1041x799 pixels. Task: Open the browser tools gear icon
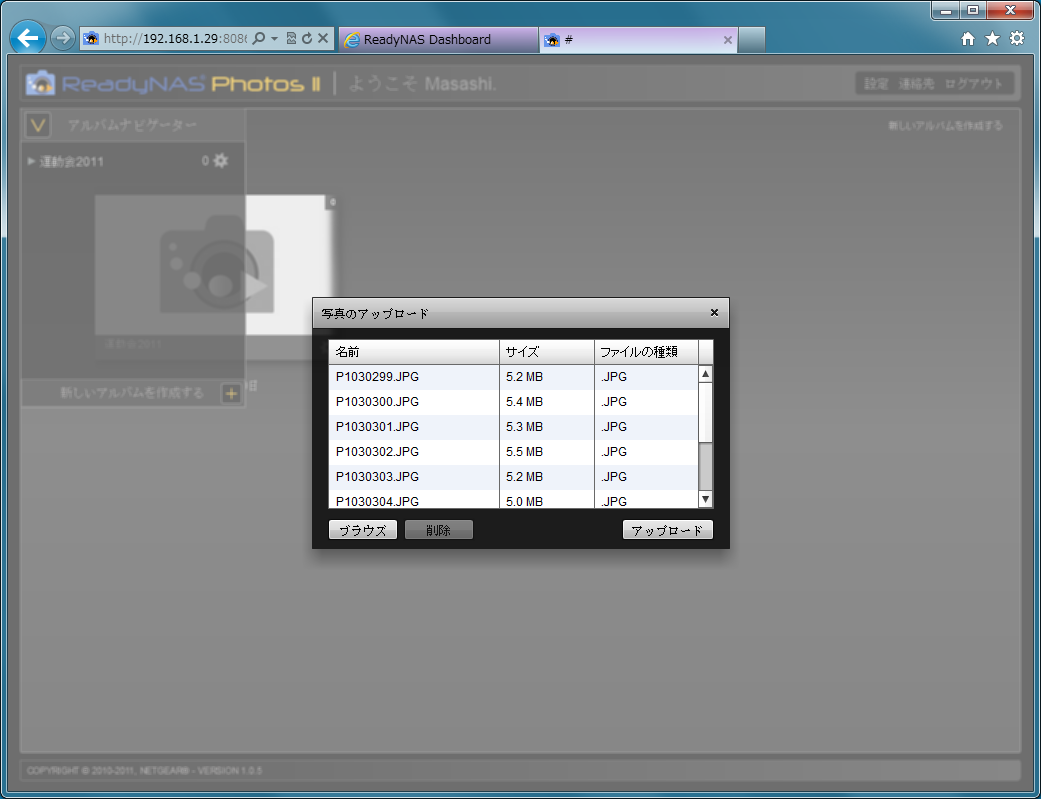[x=1016, y=39]
